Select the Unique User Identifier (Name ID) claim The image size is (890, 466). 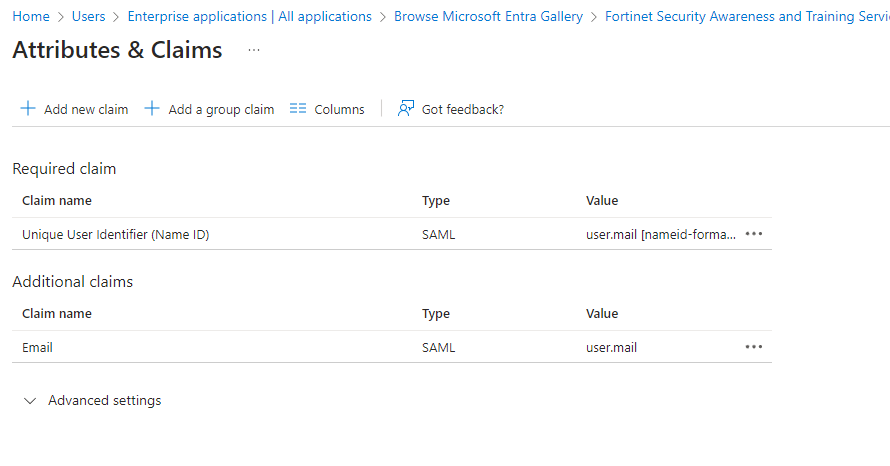pyautogui.click(x=115, y=235)
